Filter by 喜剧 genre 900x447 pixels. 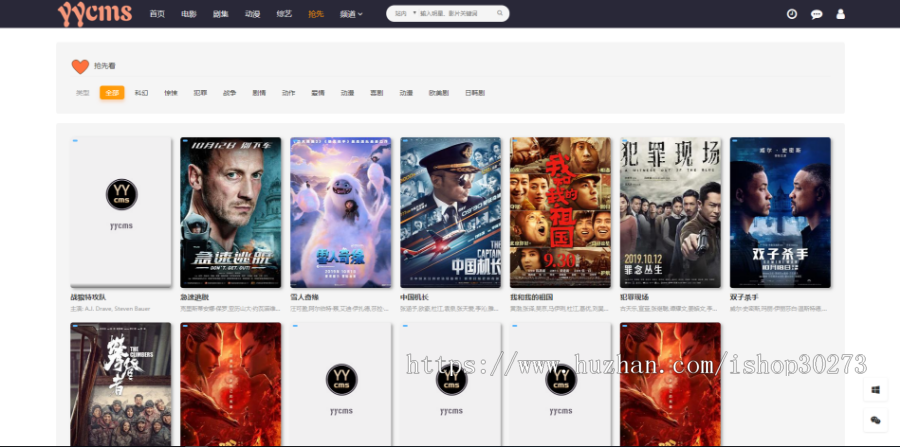377,92
